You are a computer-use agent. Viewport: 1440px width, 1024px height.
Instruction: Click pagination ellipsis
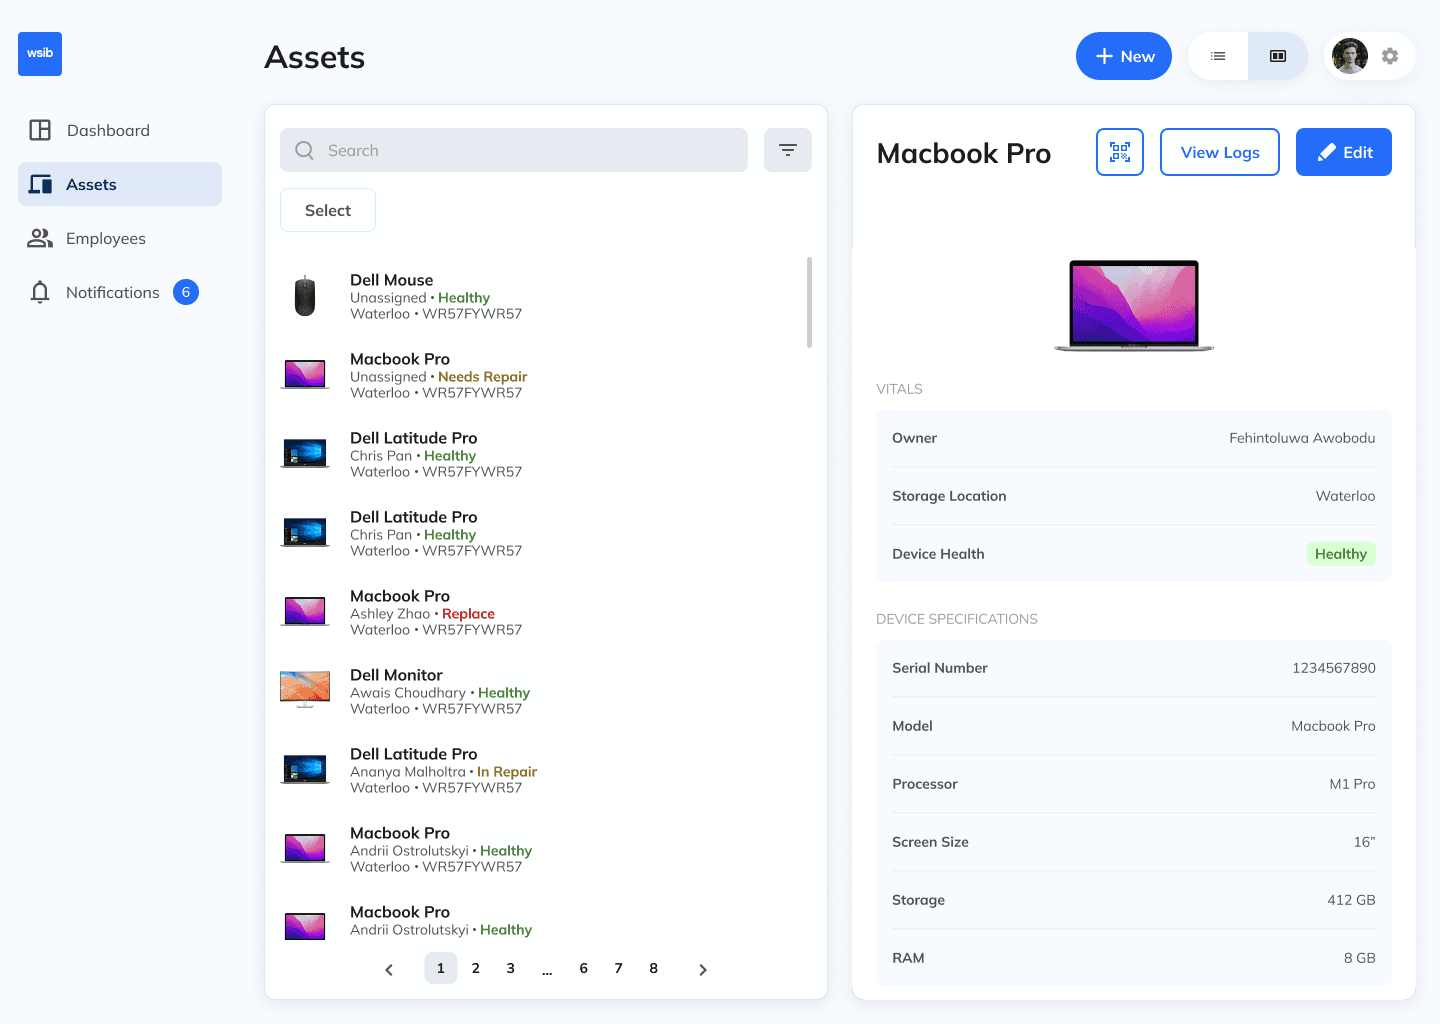tap(547, 970)
